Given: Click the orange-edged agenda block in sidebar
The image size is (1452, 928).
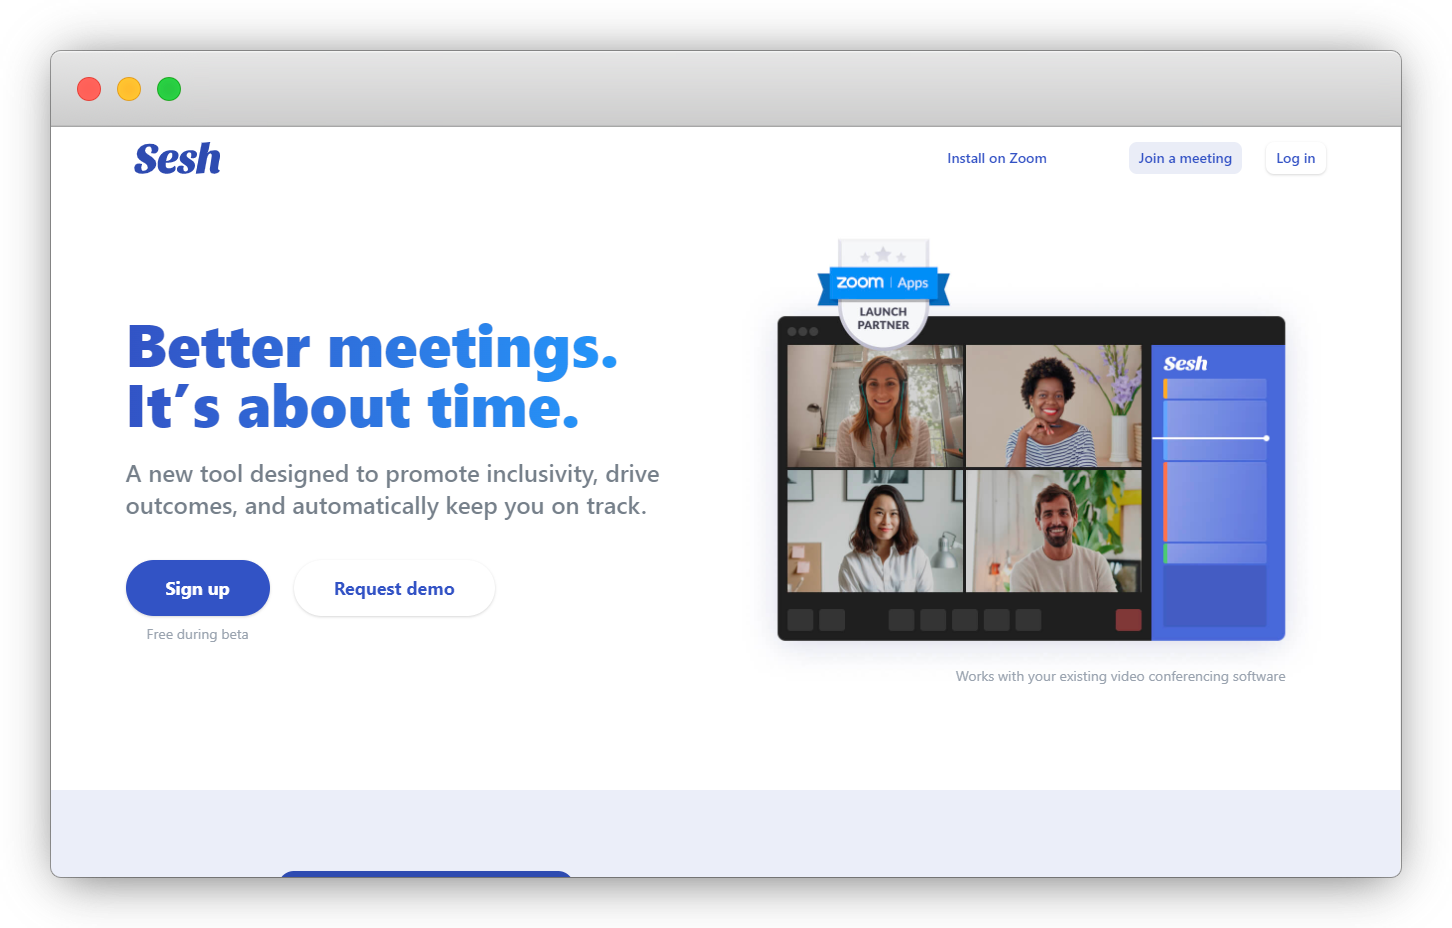Looking at the screenshot, I should click(x=1215, y=389).
